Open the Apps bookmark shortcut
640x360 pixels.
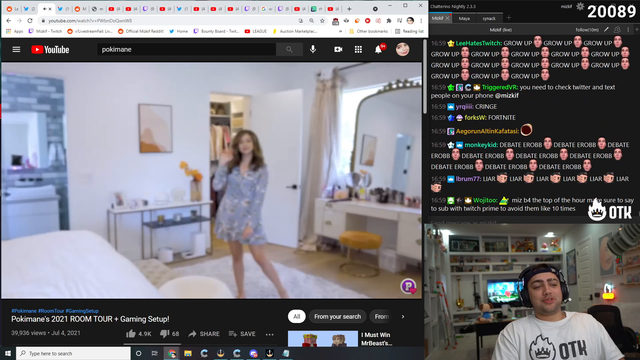coord(14,31)
